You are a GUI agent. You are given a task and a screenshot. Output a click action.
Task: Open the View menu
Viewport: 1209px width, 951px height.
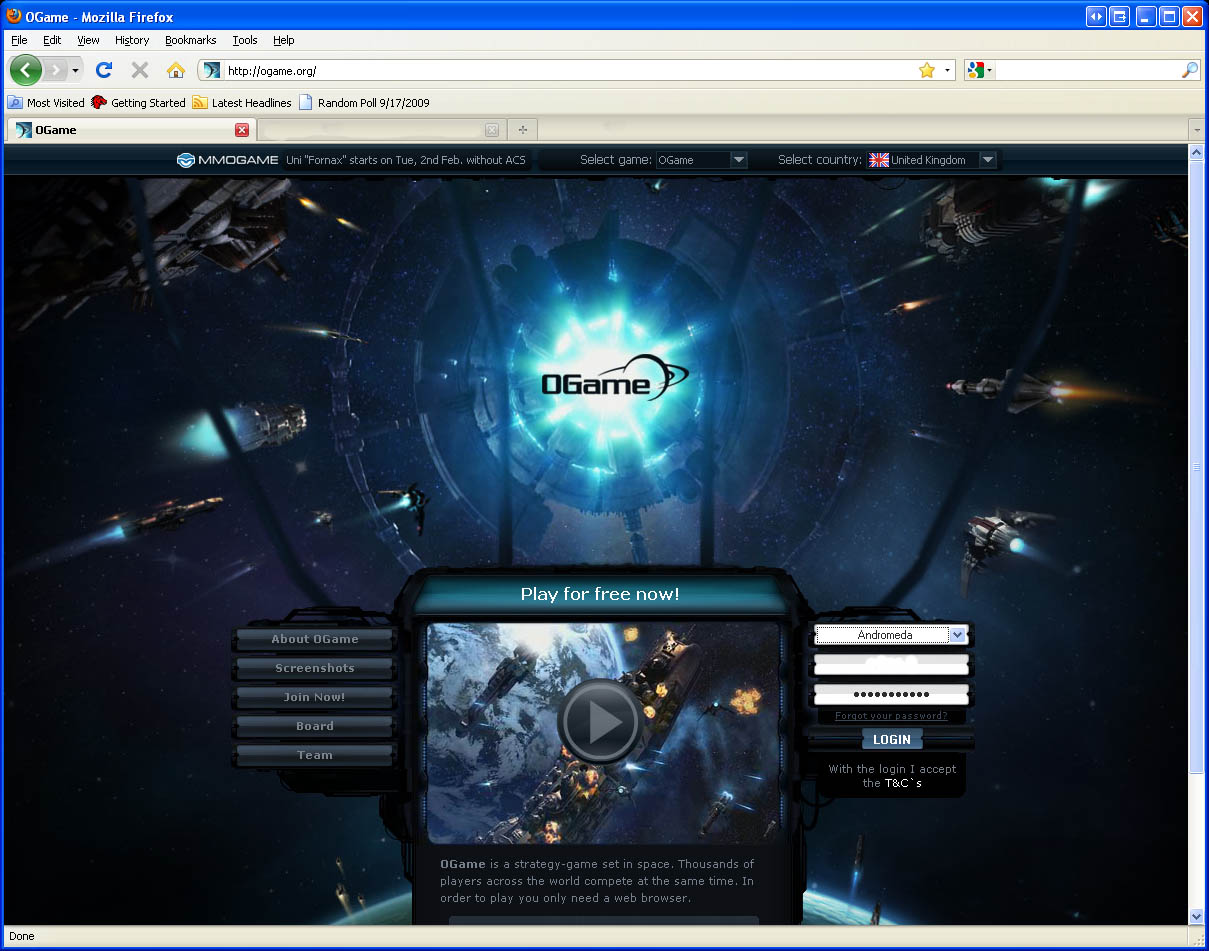pyautogui.click(x=88, y=40)
